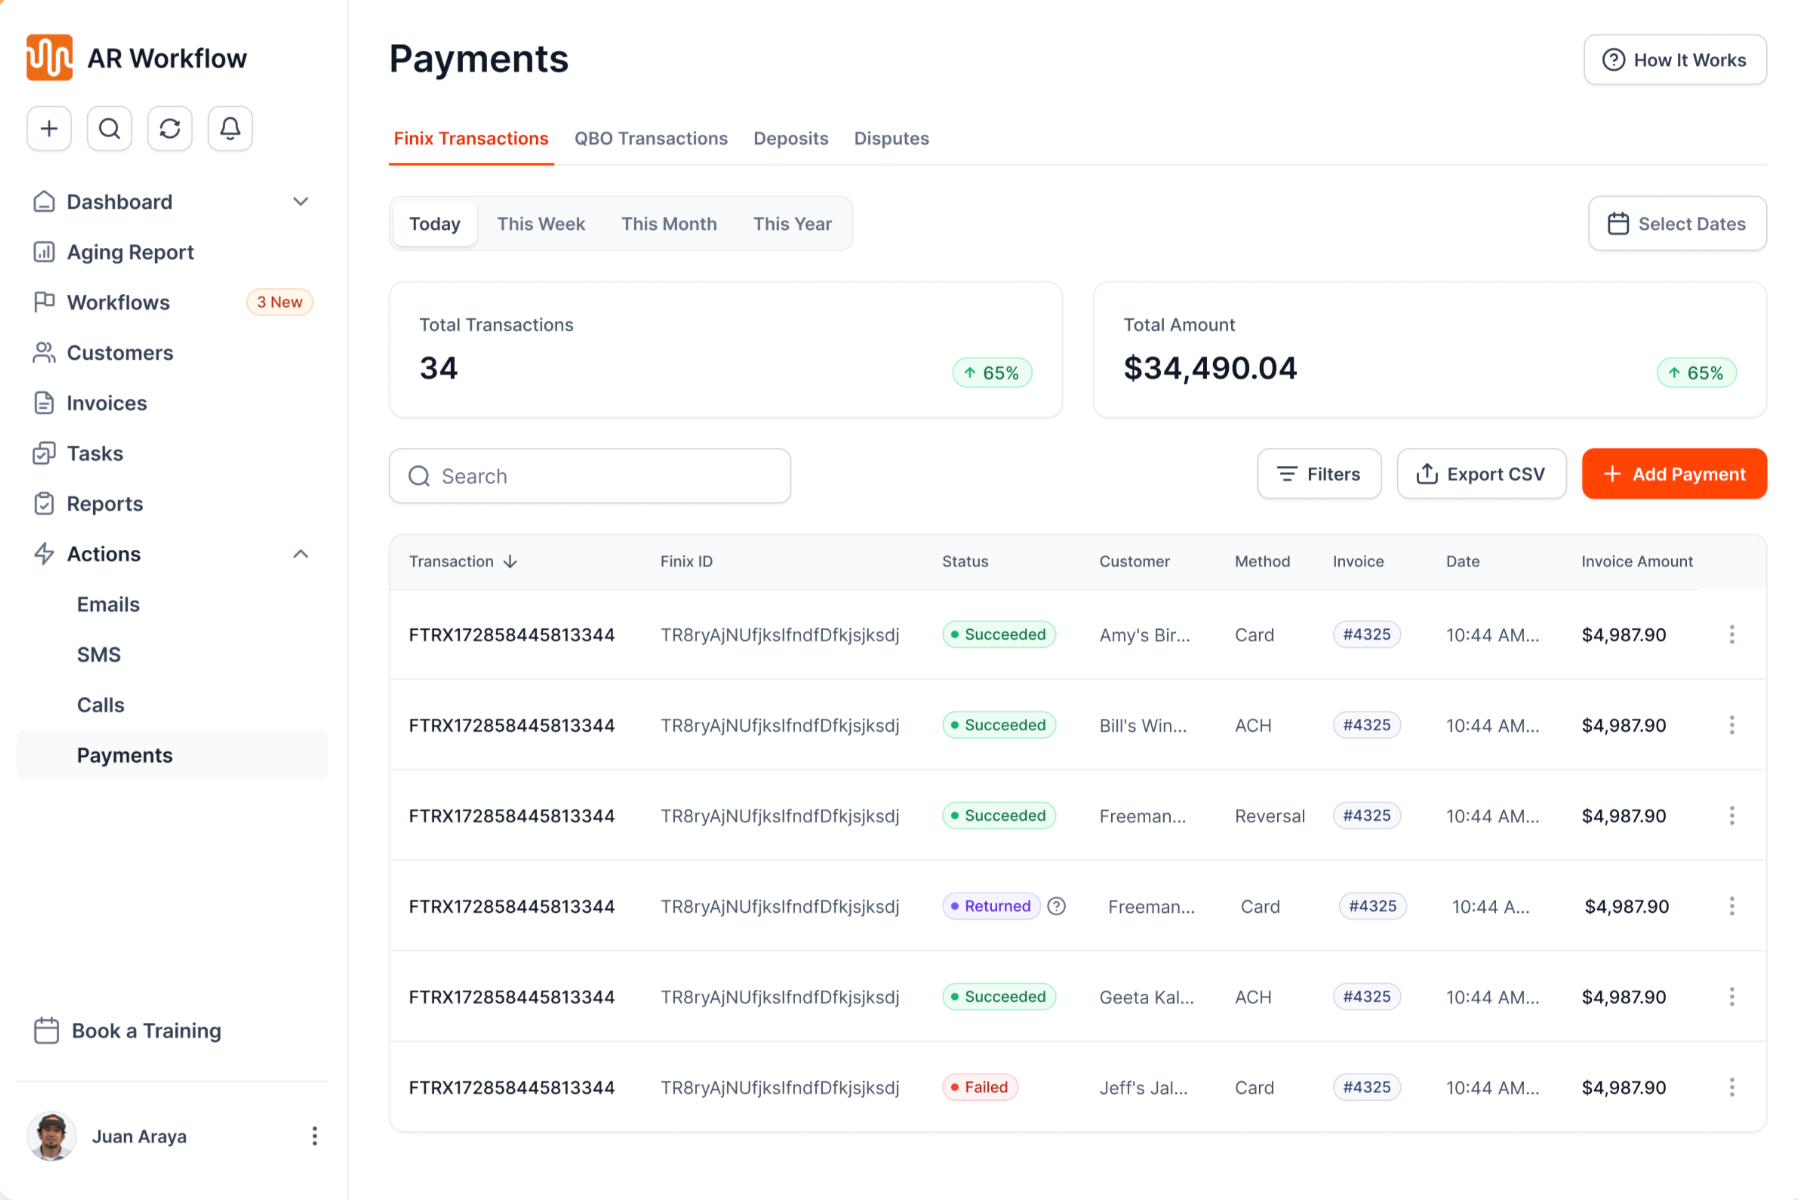Viewport: 1798px width, 1200px height.
Task: Click Add Payment button
Action: tap(1674, 474)
